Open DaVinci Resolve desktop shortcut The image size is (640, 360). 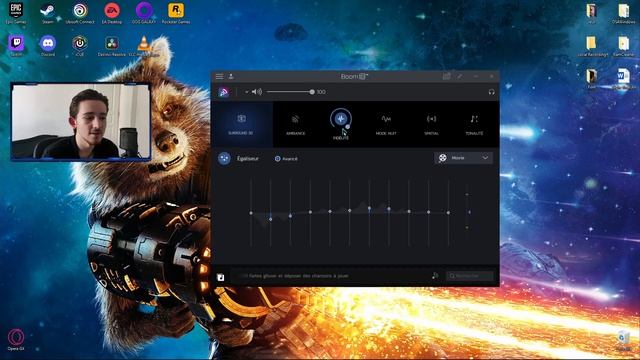tap(112, 45)
